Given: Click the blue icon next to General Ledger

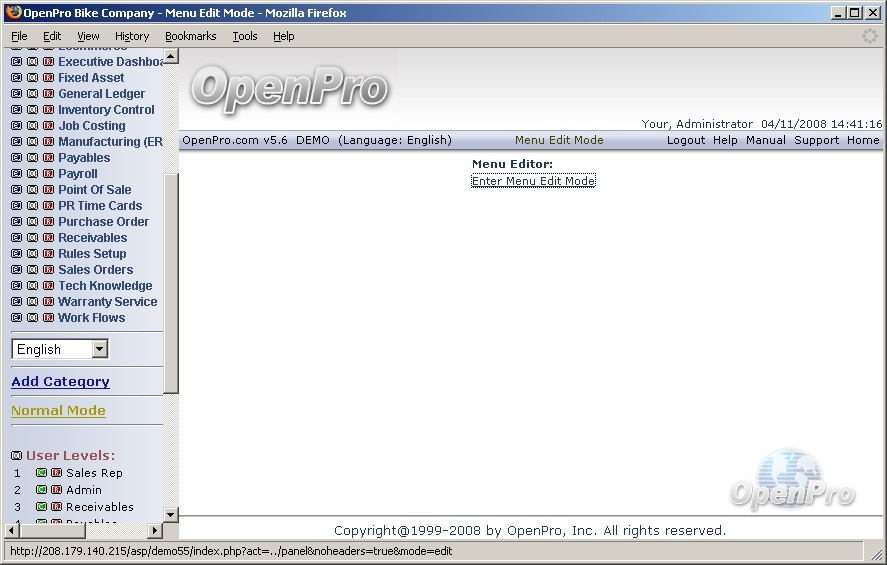Looking at the screenshot, I should tap(16, 94).
